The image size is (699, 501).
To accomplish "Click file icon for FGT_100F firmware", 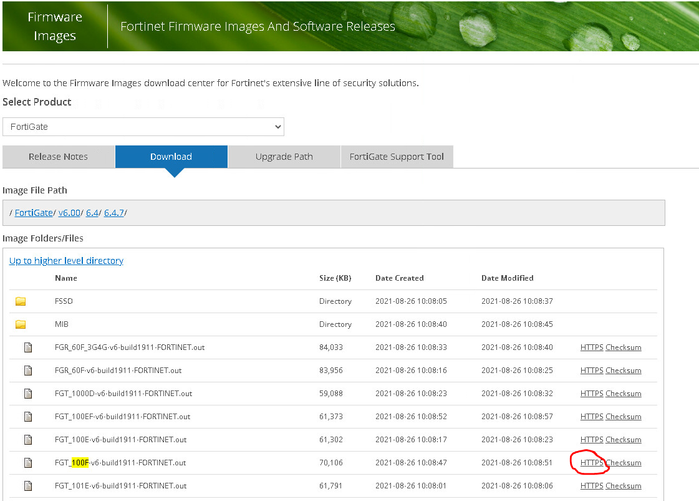I will pyautogui.click(x=28, y=462).
